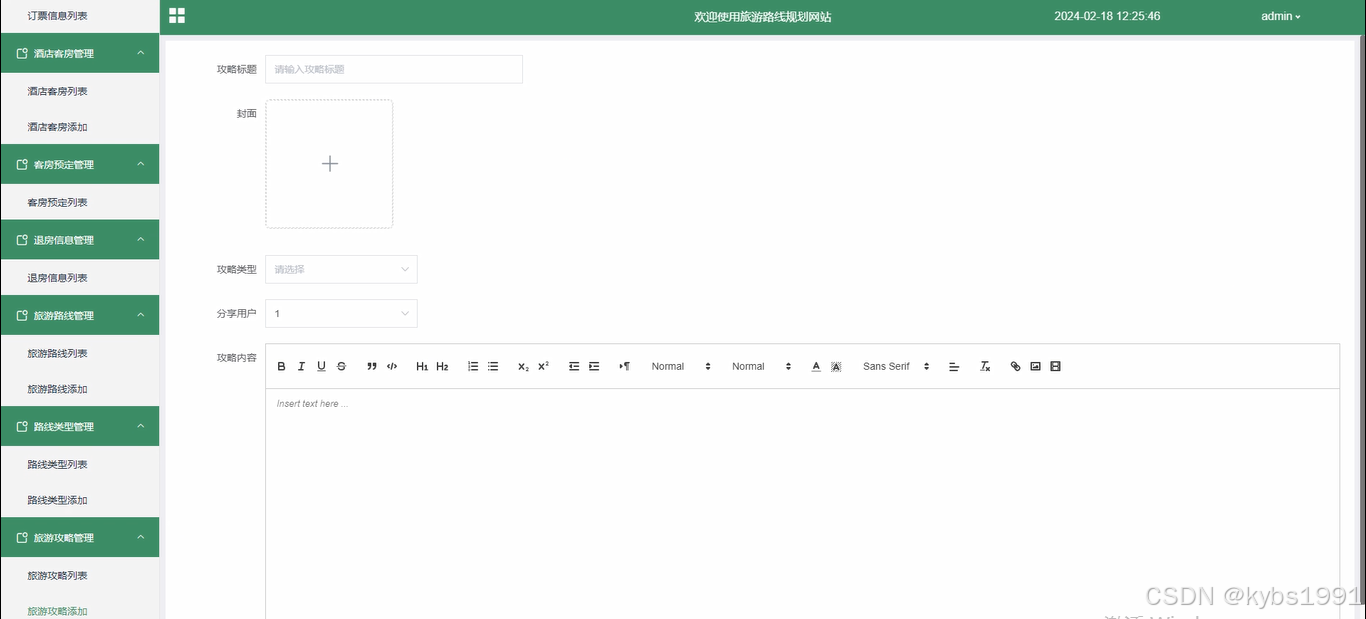The width and height of the screenshot is (1366, 619).
Task: Apply subscript formatting
Action: [523, 366]
